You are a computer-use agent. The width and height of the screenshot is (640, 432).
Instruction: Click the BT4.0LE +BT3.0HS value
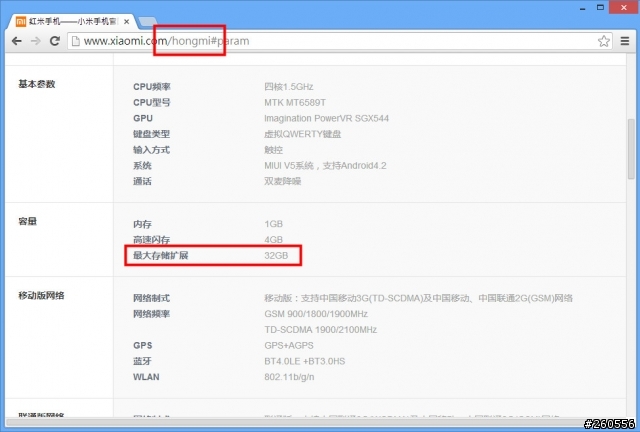click(x=304, y=361)
